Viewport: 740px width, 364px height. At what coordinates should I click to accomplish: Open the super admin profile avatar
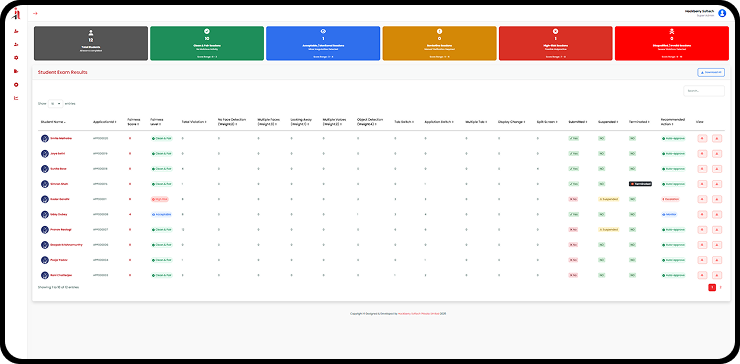pos(722,13)
